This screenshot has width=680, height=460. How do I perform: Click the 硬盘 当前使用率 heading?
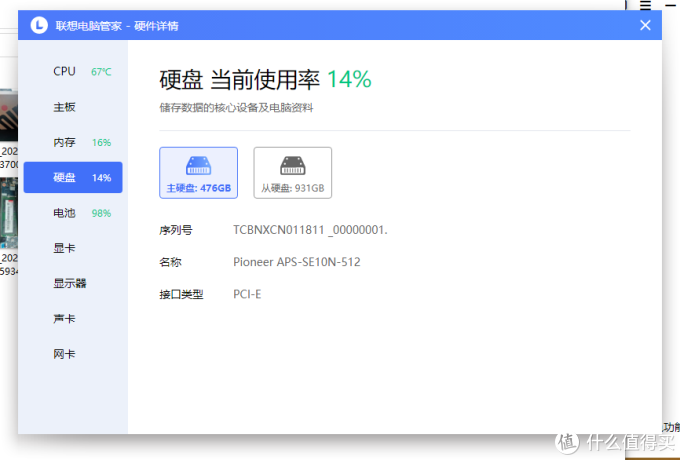[239, 80]
